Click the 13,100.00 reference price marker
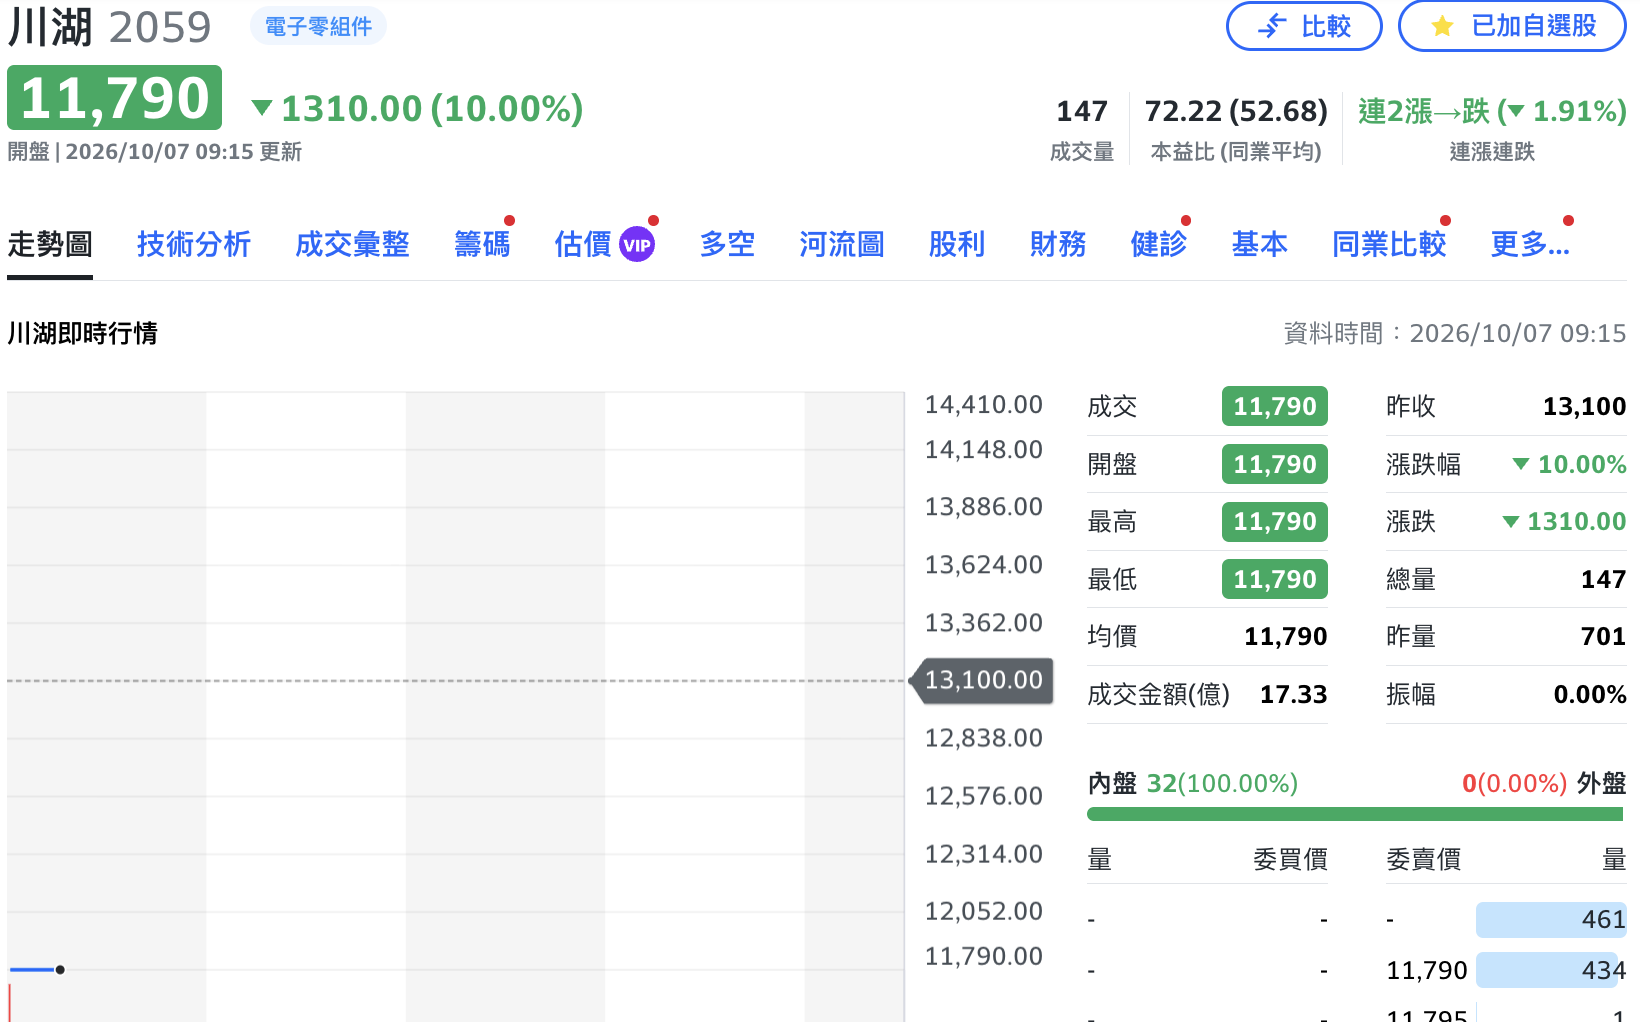Image resolution: width=1640 pixels, height=1022 pixels. click(x=983, y=680)
